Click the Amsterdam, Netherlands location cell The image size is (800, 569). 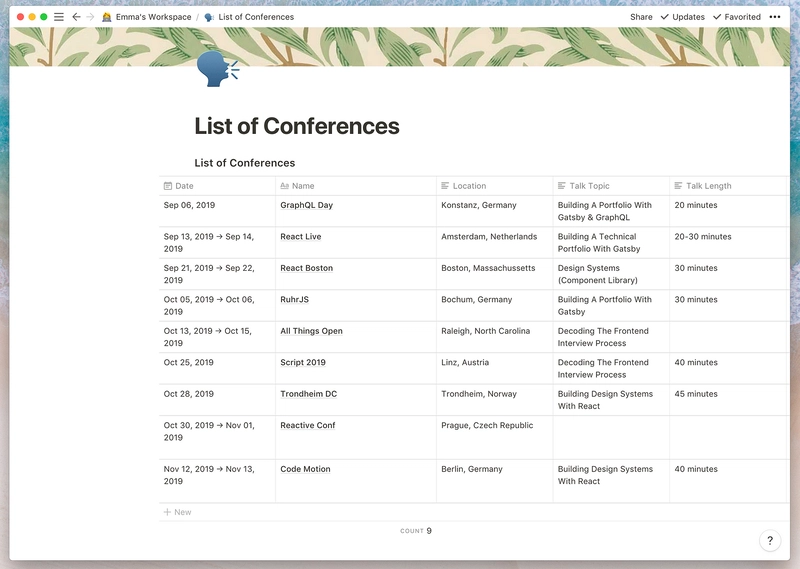coord(495,243)
